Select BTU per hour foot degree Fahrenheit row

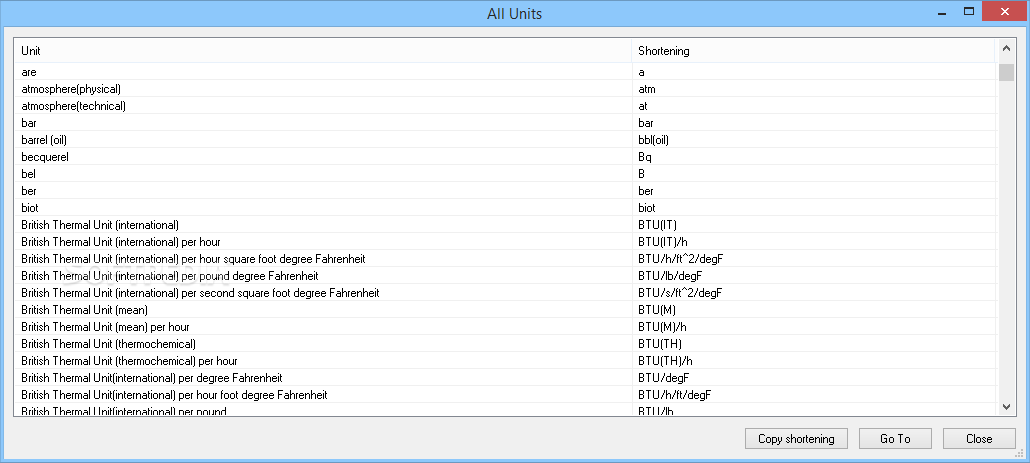point(504,396)
